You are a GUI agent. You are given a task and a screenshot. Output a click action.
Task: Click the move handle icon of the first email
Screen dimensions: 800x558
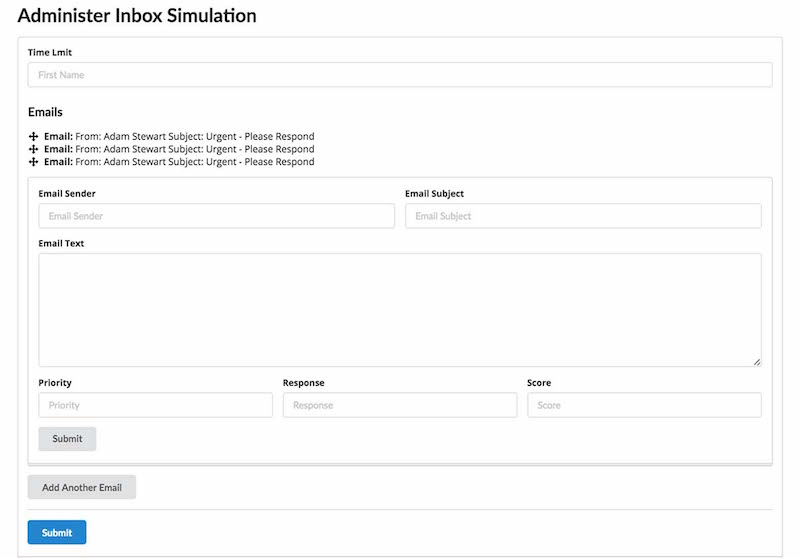coord(33,137)
